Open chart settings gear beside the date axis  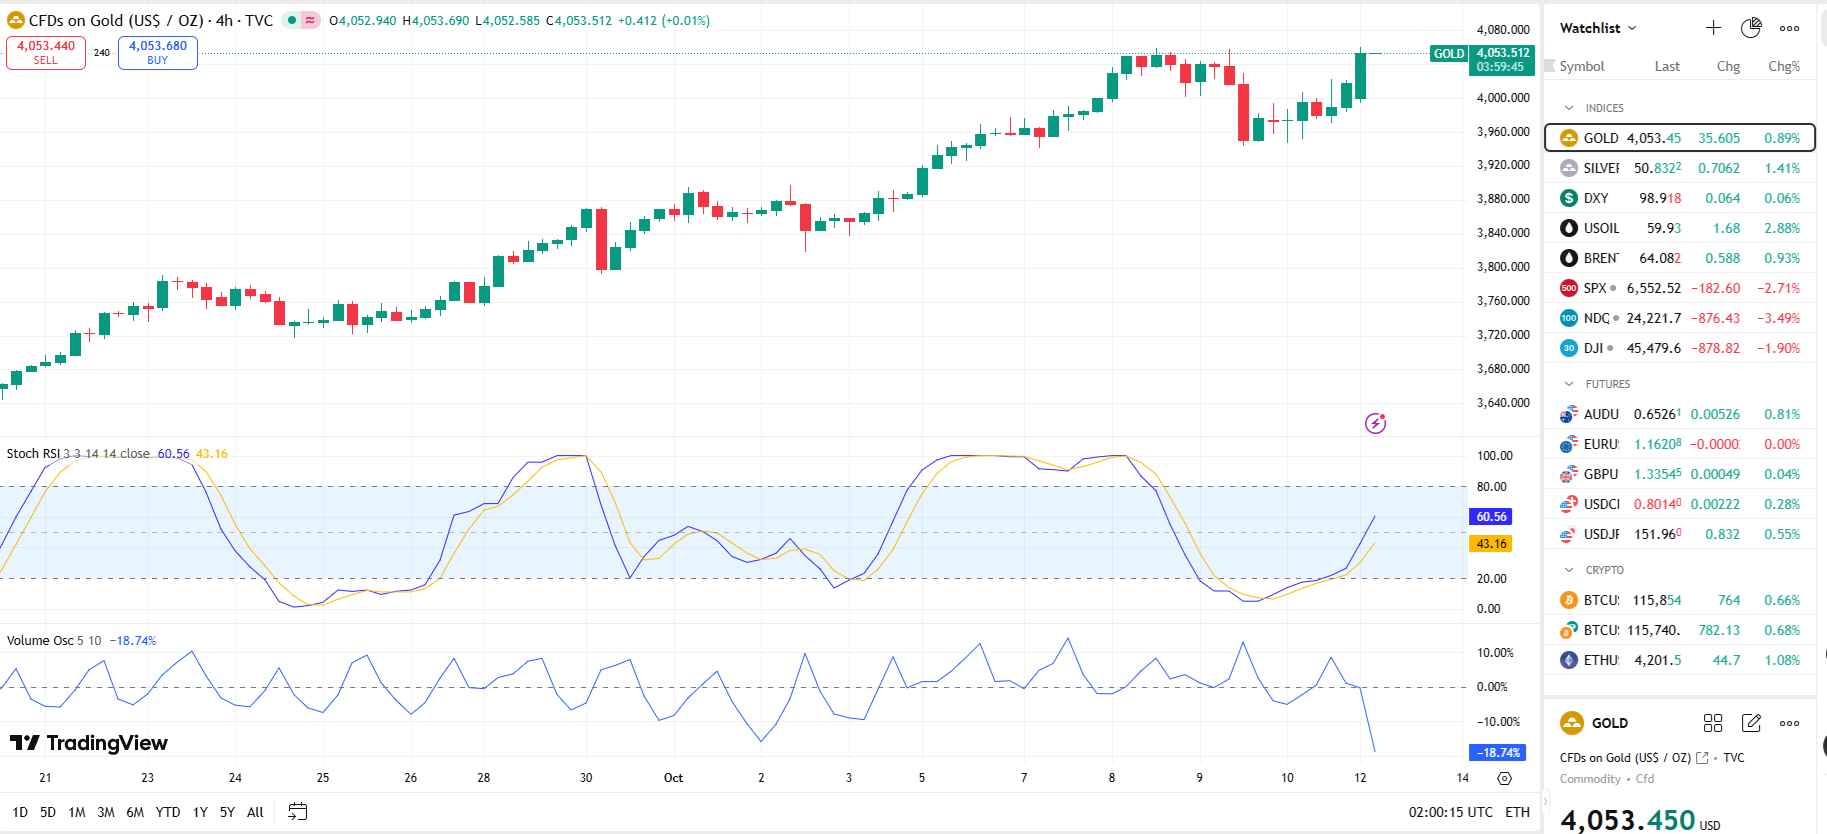[x=1504, y=778]
